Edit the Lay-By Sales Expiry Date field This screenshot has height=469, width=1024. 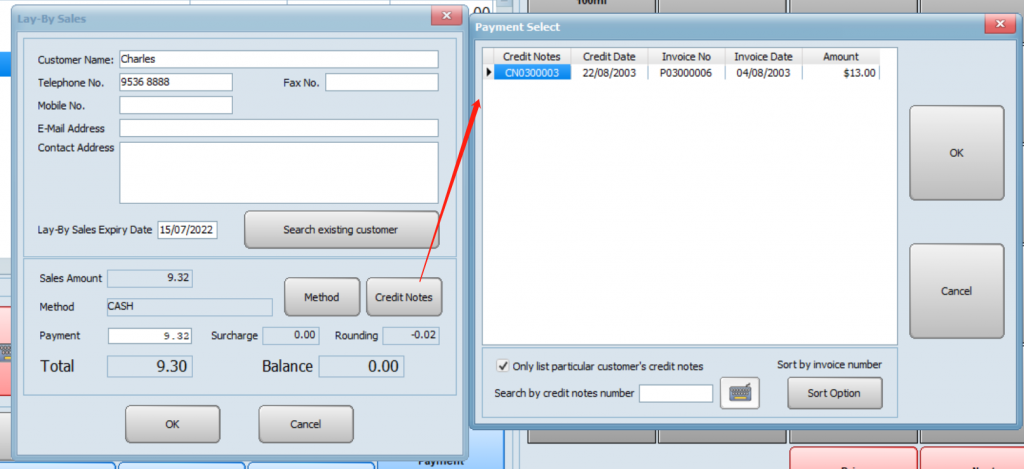coord(187,230)
